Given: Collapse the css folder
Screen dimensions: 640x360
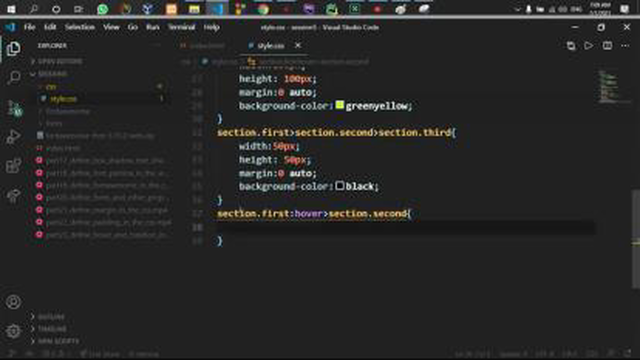Looking at the screenshot, I should pos(51,87).
